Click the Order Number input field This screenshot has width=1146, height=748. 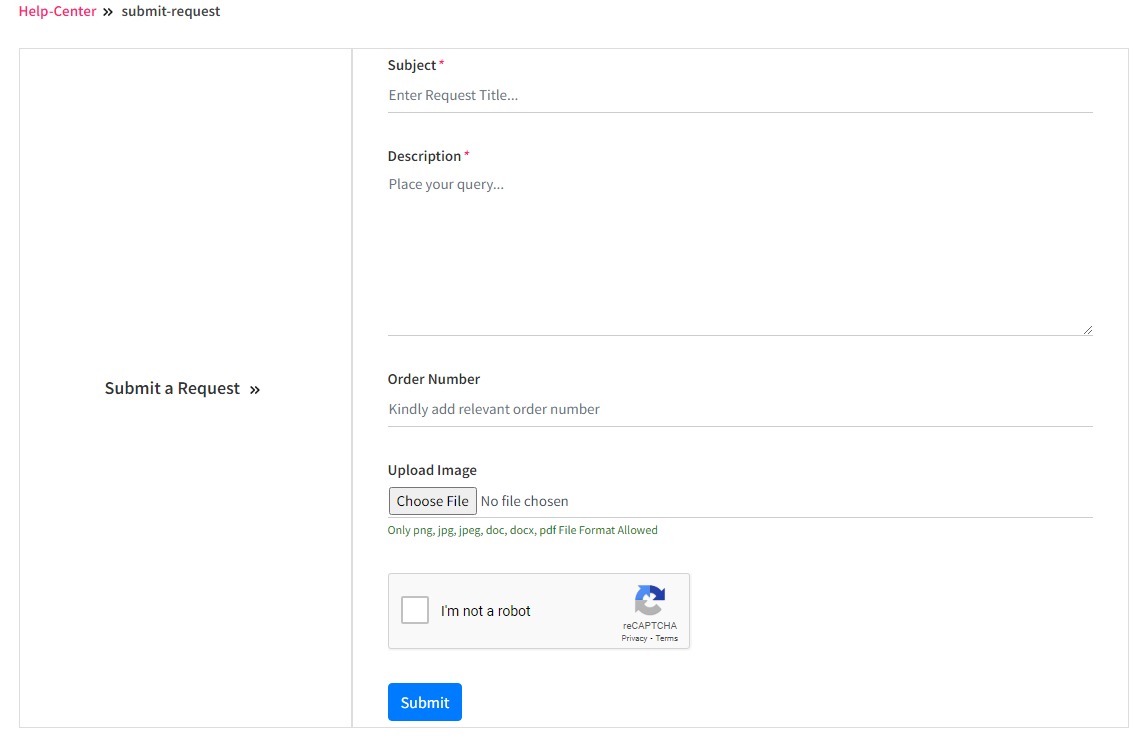click(740, 409)
